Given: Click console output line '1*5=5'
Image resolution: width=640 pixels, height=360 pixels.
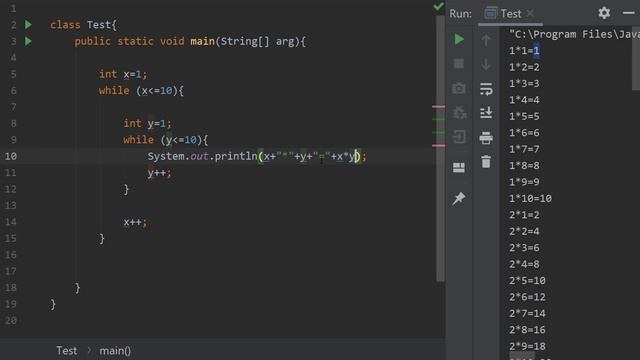Looking at the screenshot, I should (x=524, y=116).
